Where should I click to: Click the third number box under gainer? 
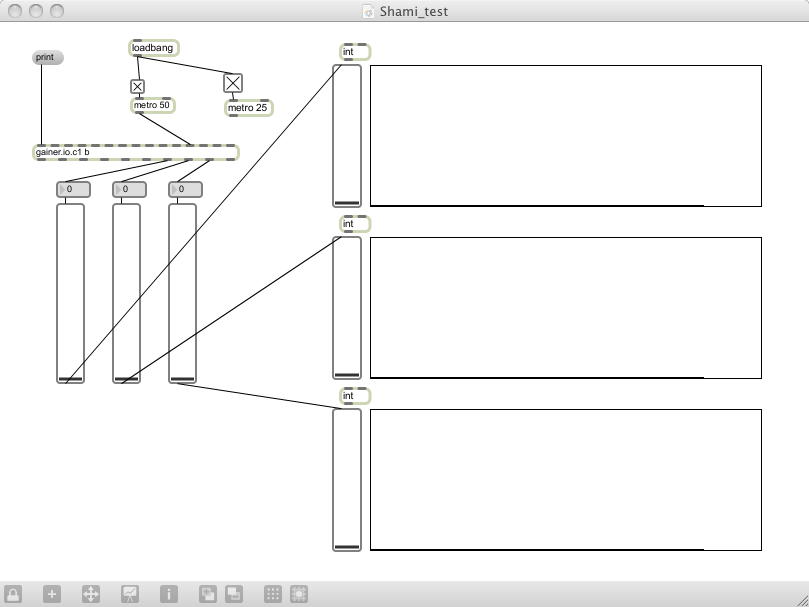[185, 189]
